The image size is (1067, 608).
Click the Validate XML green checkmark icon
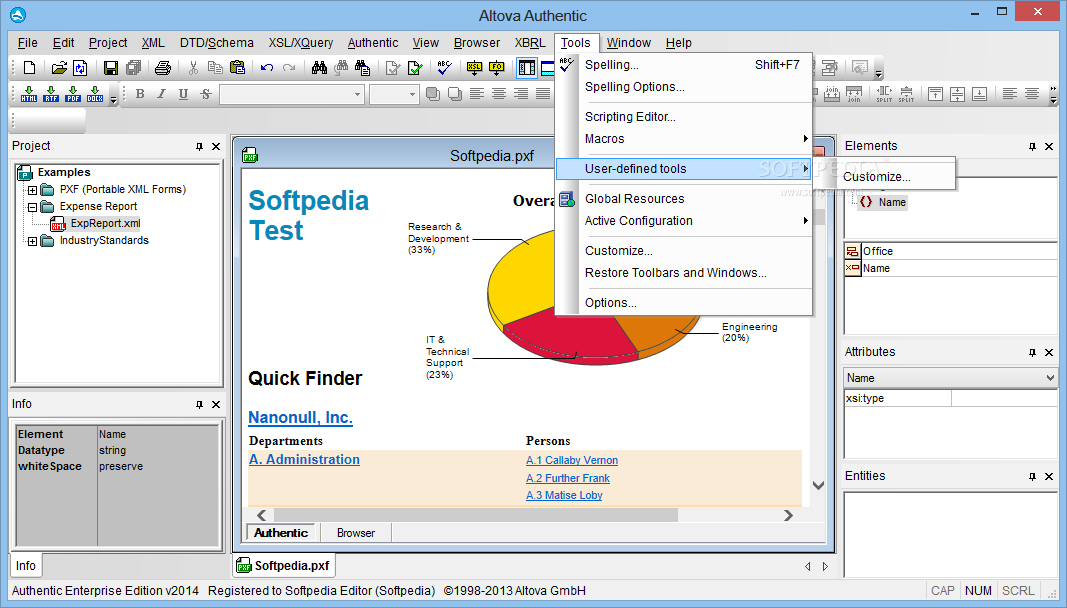click(414, 67)
